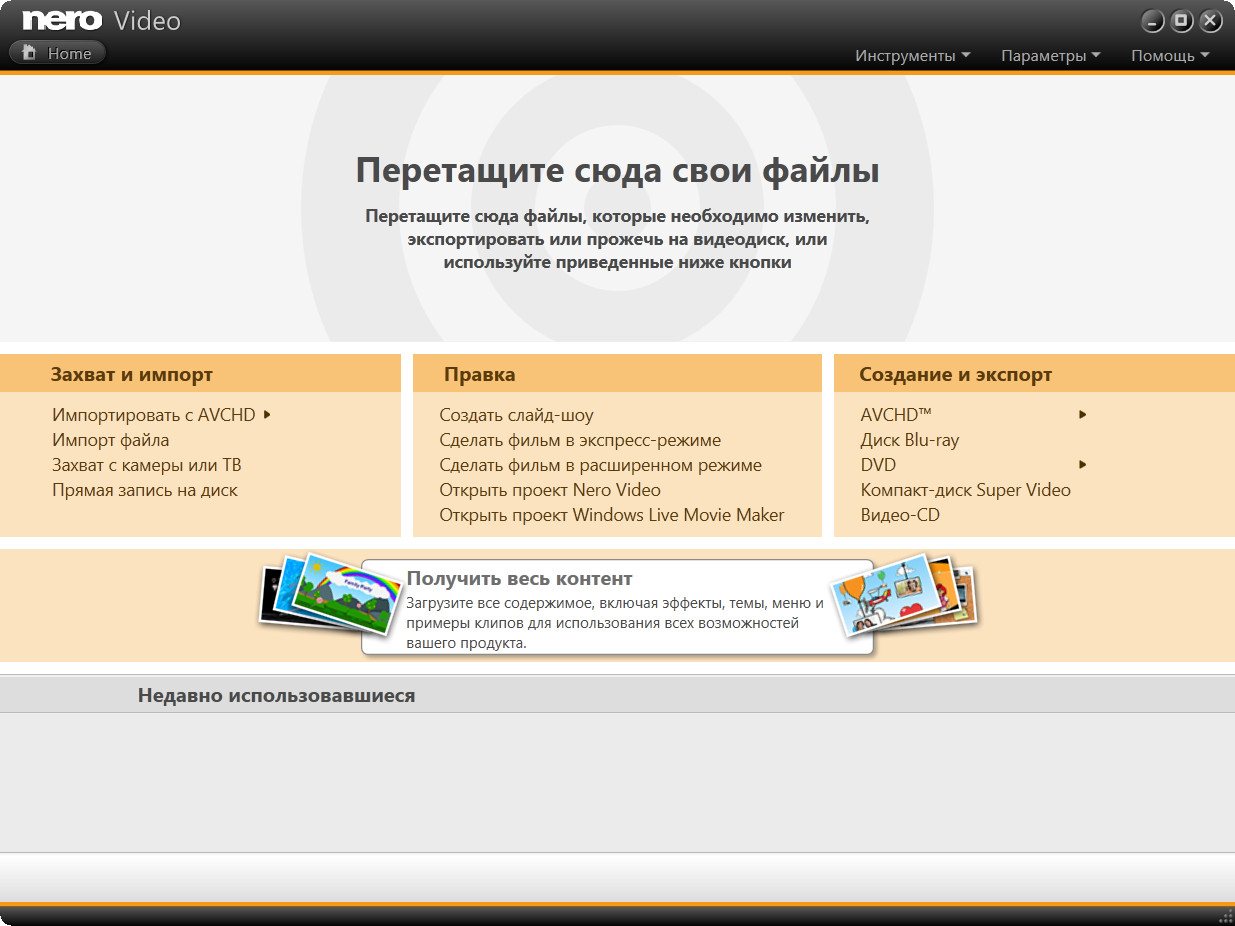This screenshot has width=1235, height=926.
Task: Open проект Windows Live Movie Maker
Action: (612, 515)
